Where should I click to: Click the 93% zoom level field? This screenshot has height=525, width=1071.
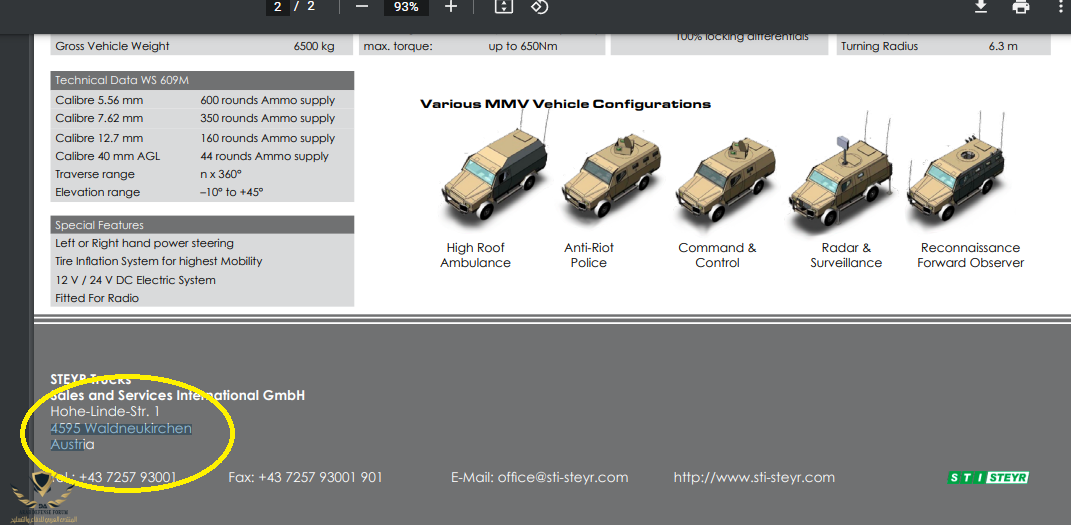406,7
